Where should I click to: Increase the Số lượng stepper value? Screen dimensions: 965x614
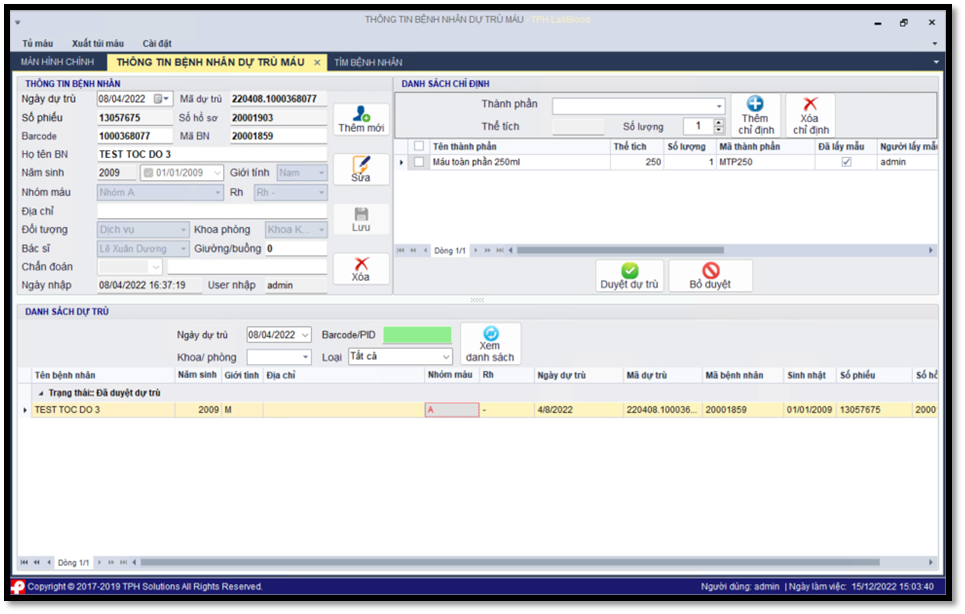[718, 123]
